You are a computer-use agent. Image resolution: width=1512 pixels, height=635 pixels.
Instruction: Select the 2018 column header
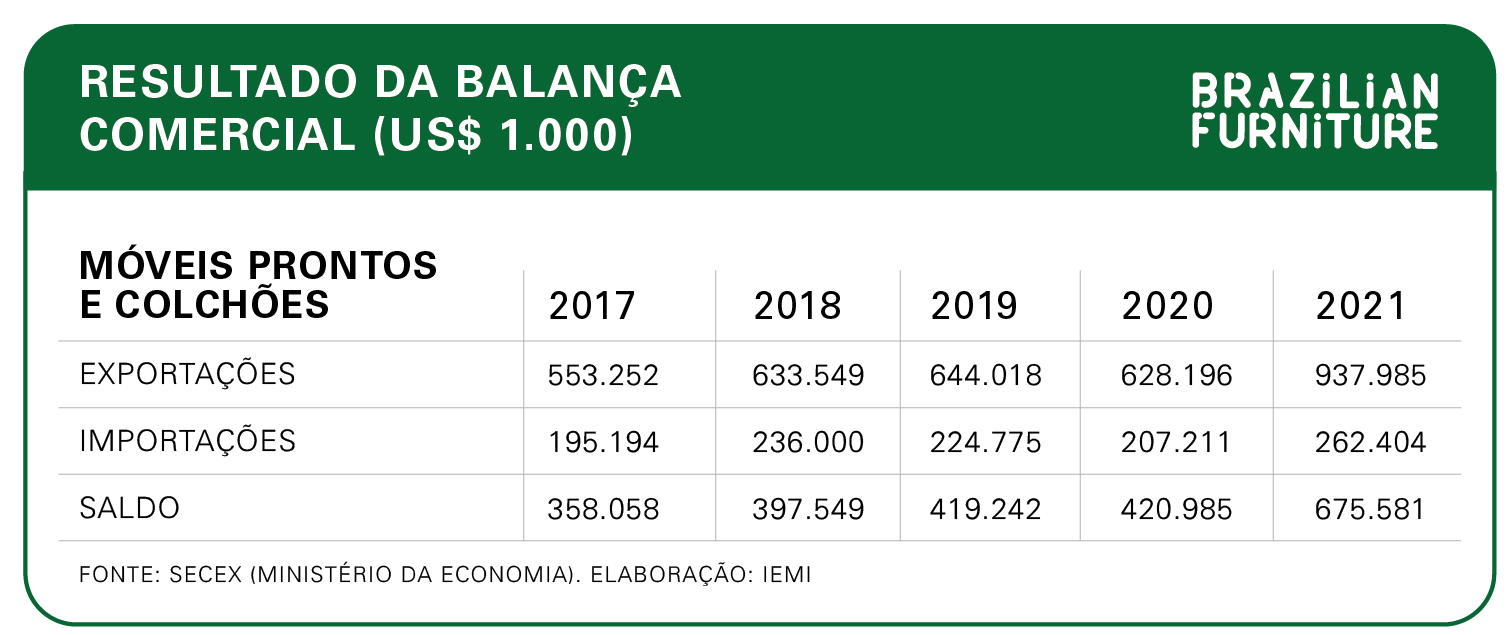(x=797, y=306)
